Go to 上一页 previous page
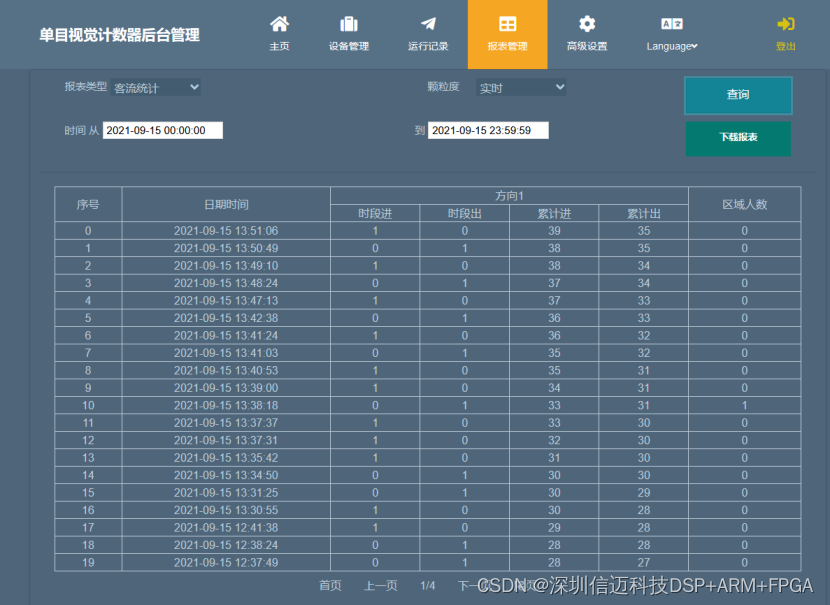This screenshot has height=605, width=830. tap(380, 585)
